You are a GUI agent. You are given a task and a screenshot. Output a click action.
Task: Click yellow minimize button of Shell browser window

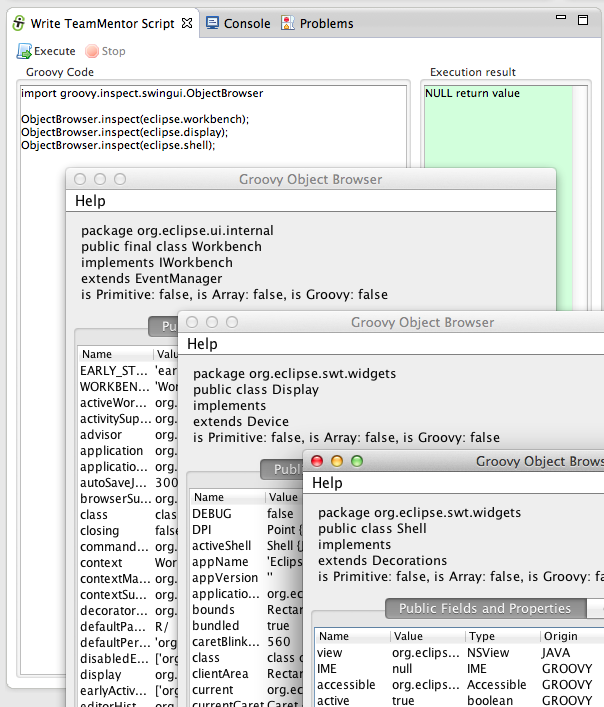(x=337, y=461)
